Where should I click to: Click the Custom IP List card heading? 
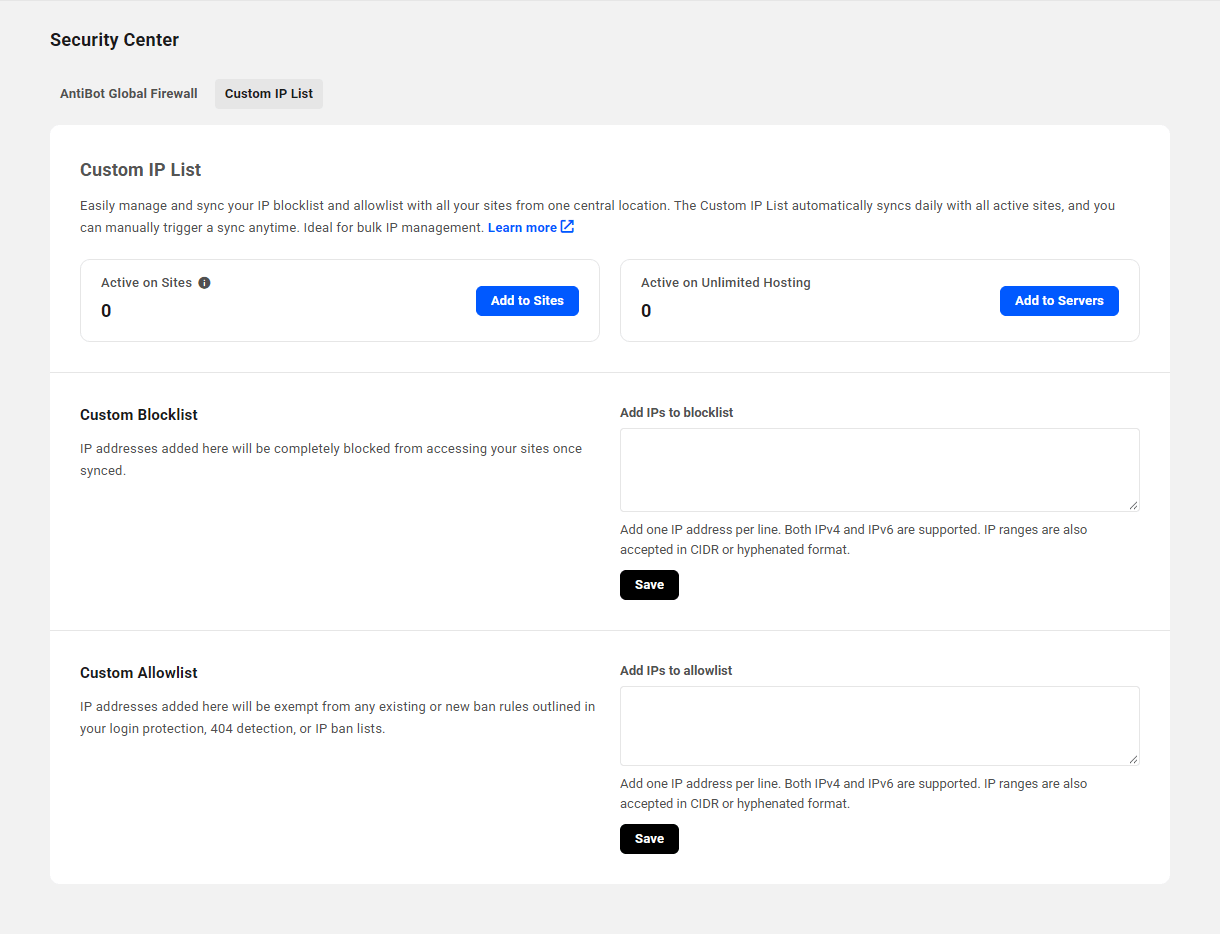point(141,170)
